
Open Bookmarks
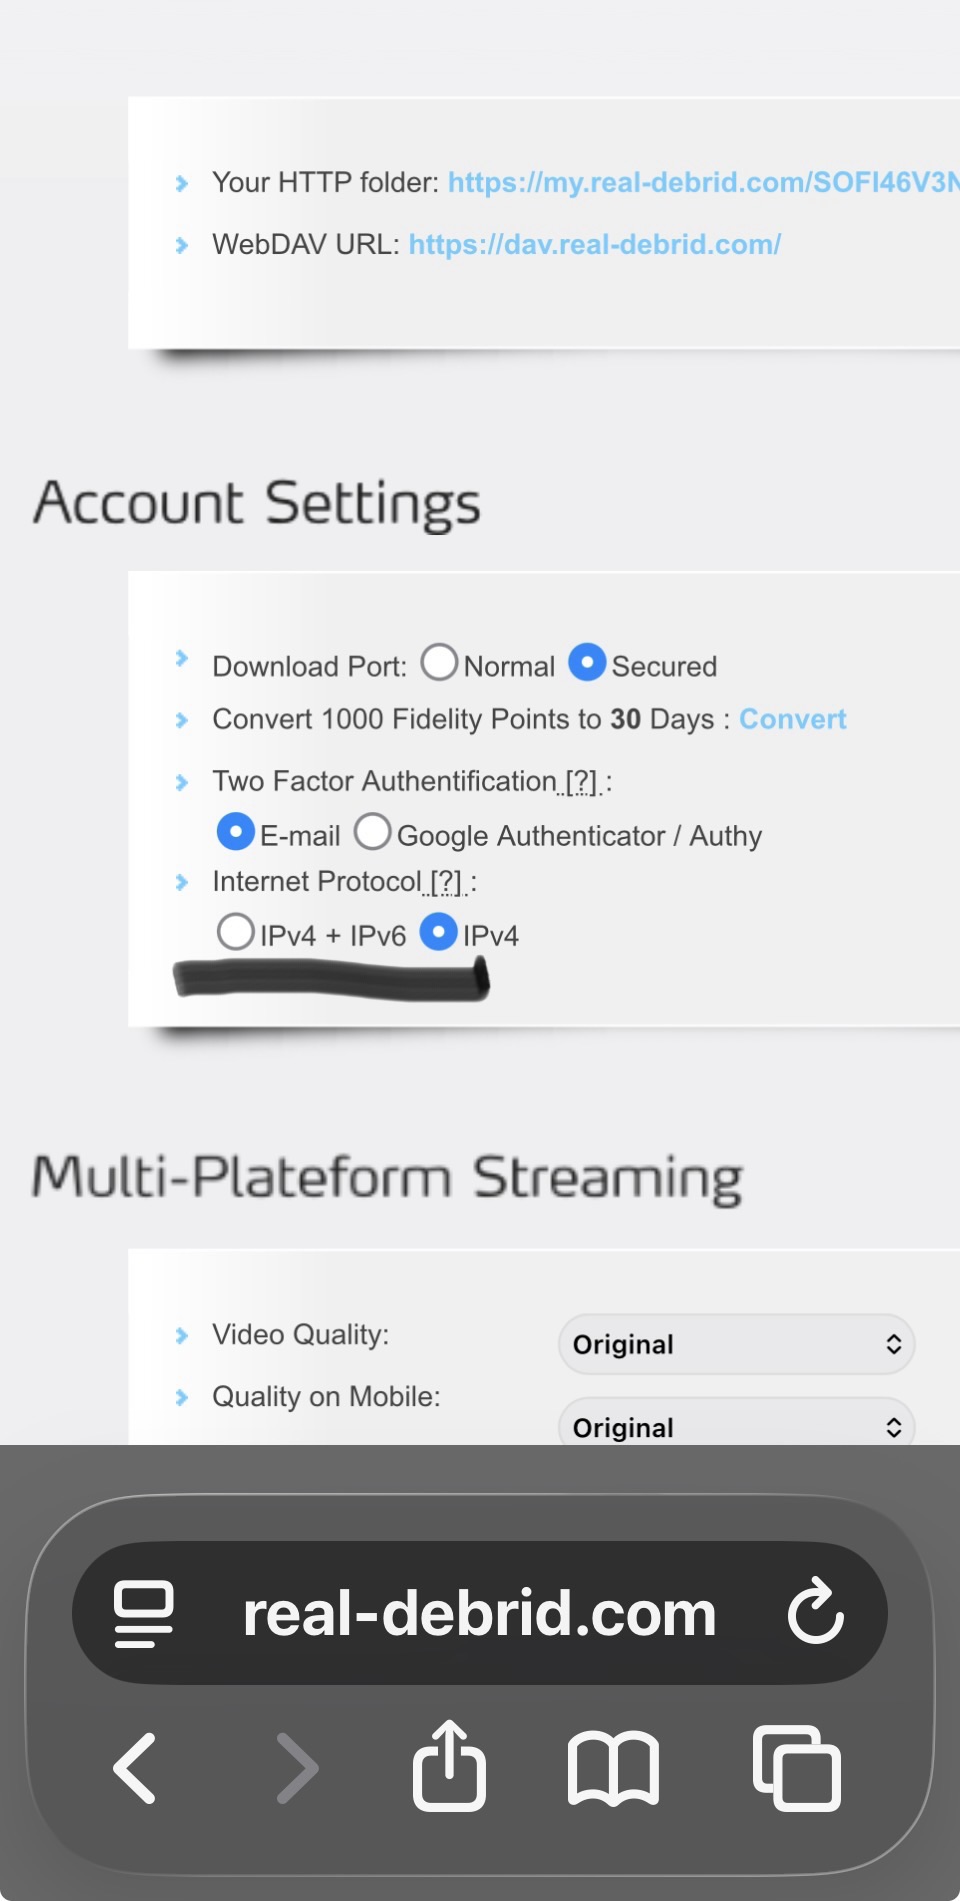pyautogui.click(x=613, y=1768)
